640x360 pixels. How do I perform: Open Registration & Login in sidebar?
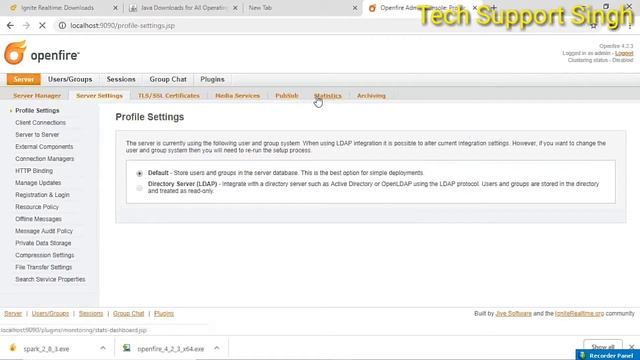[42, 195]
